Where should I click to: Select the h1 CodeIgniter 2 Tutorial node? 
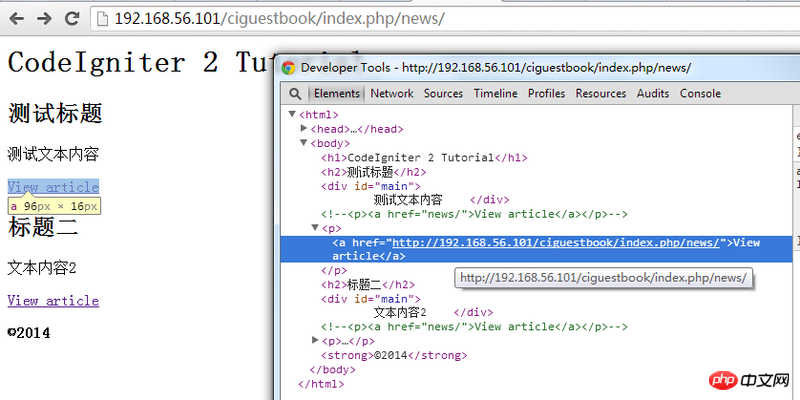[x=424, y=158]
